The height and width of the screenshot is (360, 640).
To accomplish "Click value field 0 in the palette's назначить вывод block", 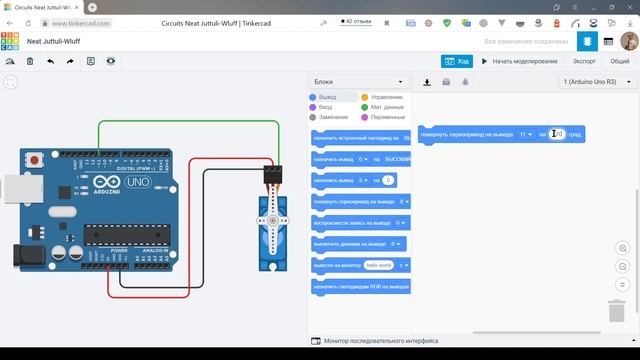I will tap(388, 180).
